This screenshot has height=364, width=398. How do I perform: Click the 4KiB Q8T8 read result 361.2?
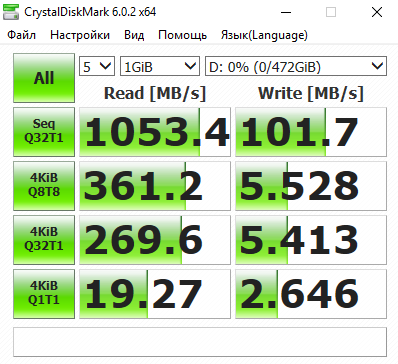pos(155,186)
